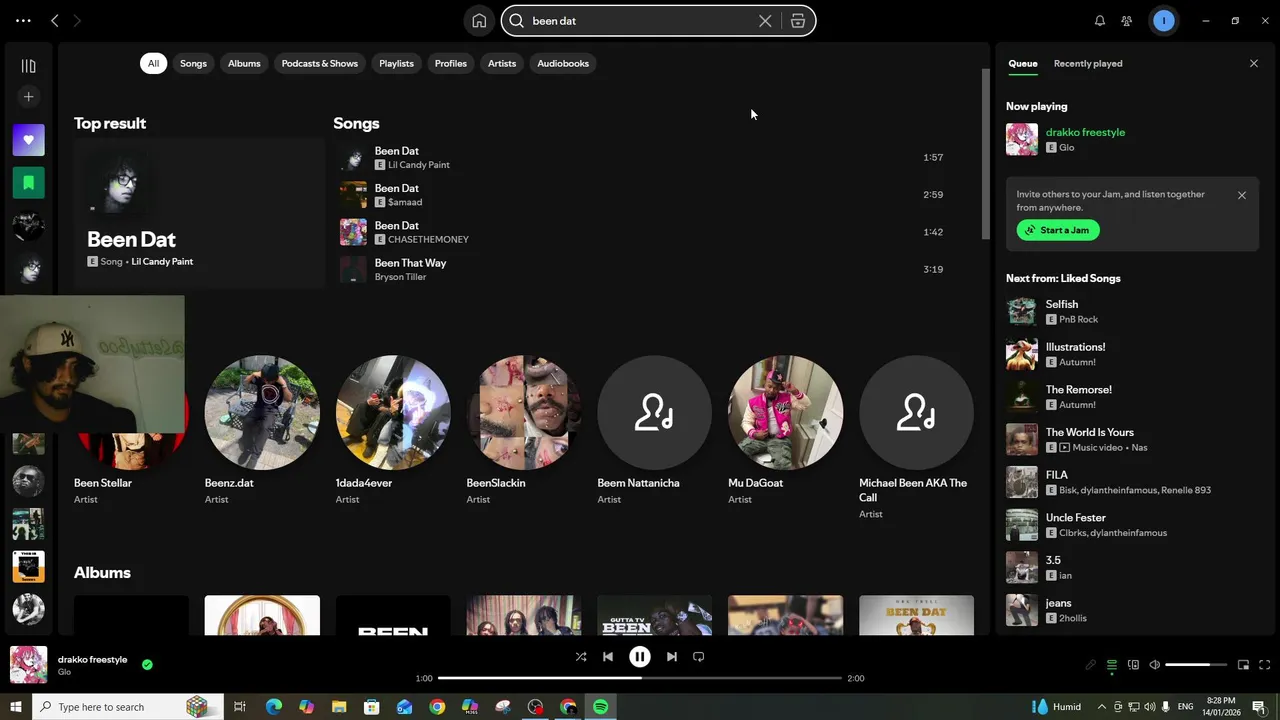Open File Explorer from taskbar
The height and width of the screenshot is (720, 1280).
point(339,707)
